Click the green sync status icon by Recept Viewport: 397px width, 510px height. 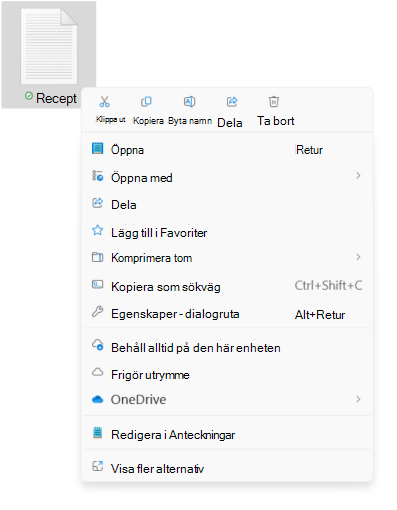(29, 96)
